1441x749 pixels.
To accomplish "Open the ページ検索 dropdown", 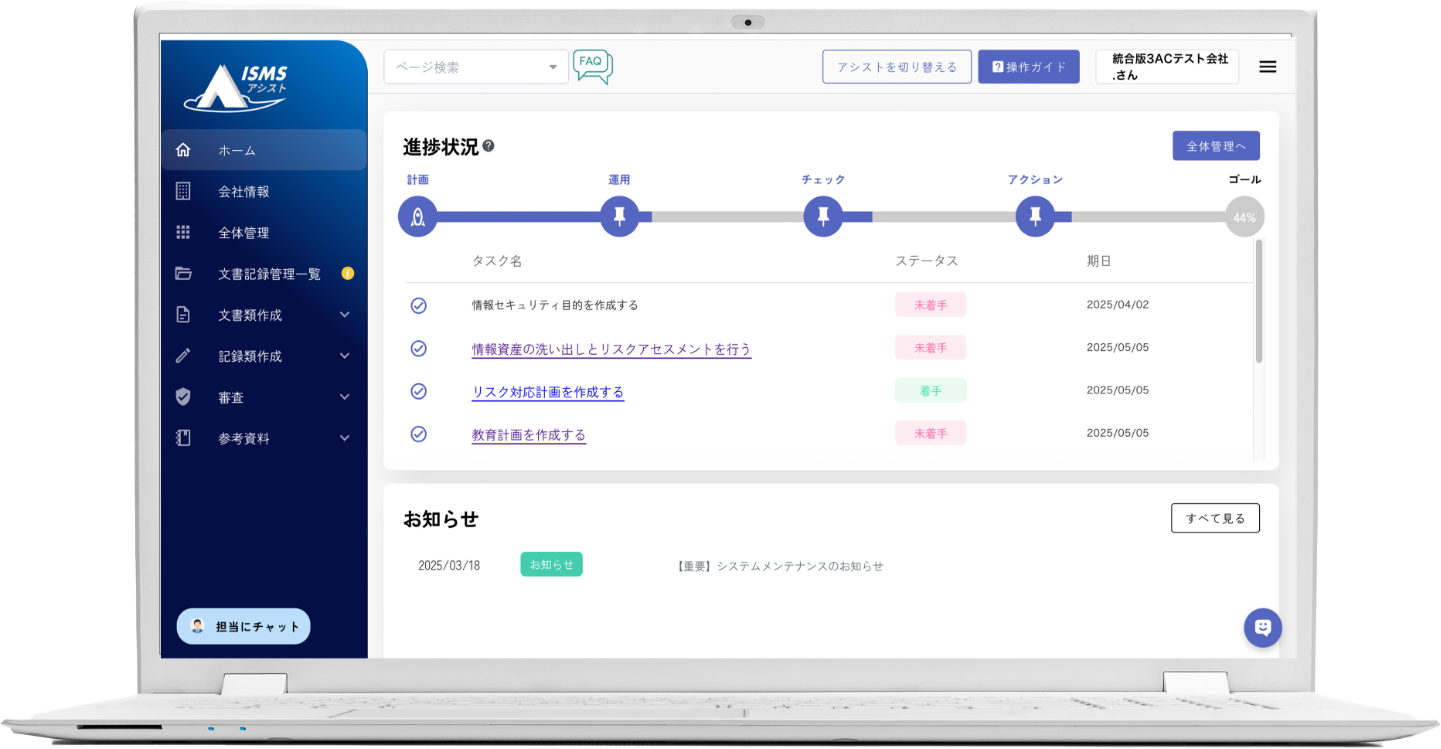I will coord(476,67).
